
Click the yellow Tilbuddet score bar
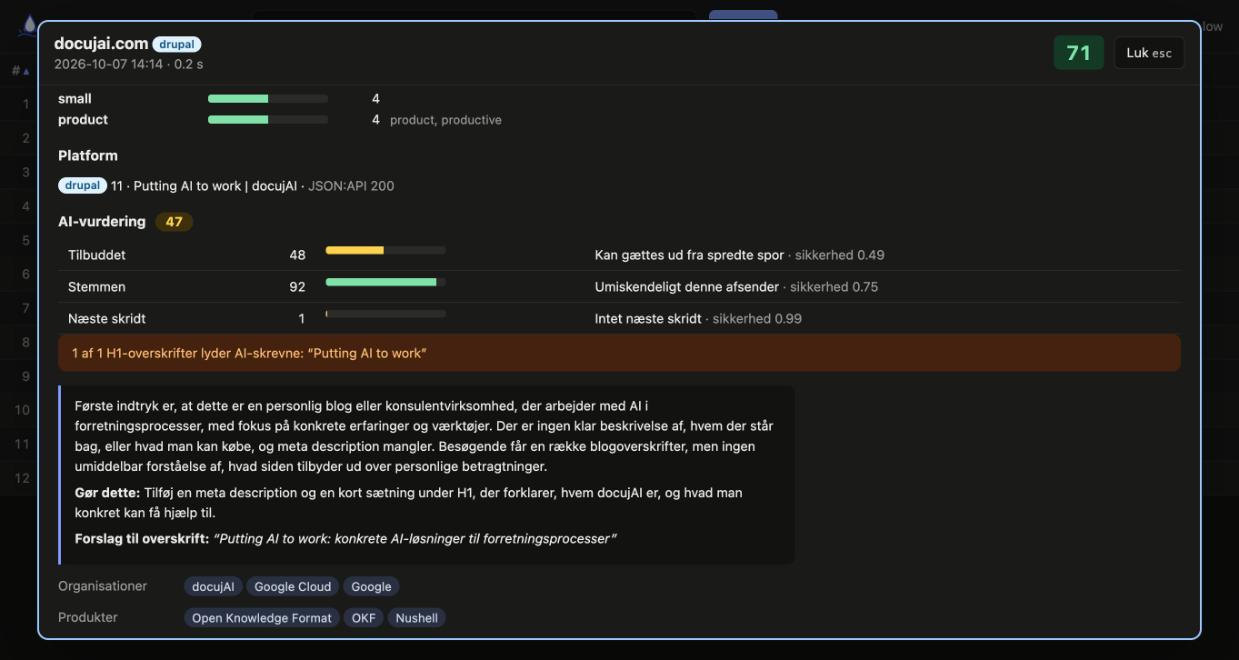coord(386,250)
